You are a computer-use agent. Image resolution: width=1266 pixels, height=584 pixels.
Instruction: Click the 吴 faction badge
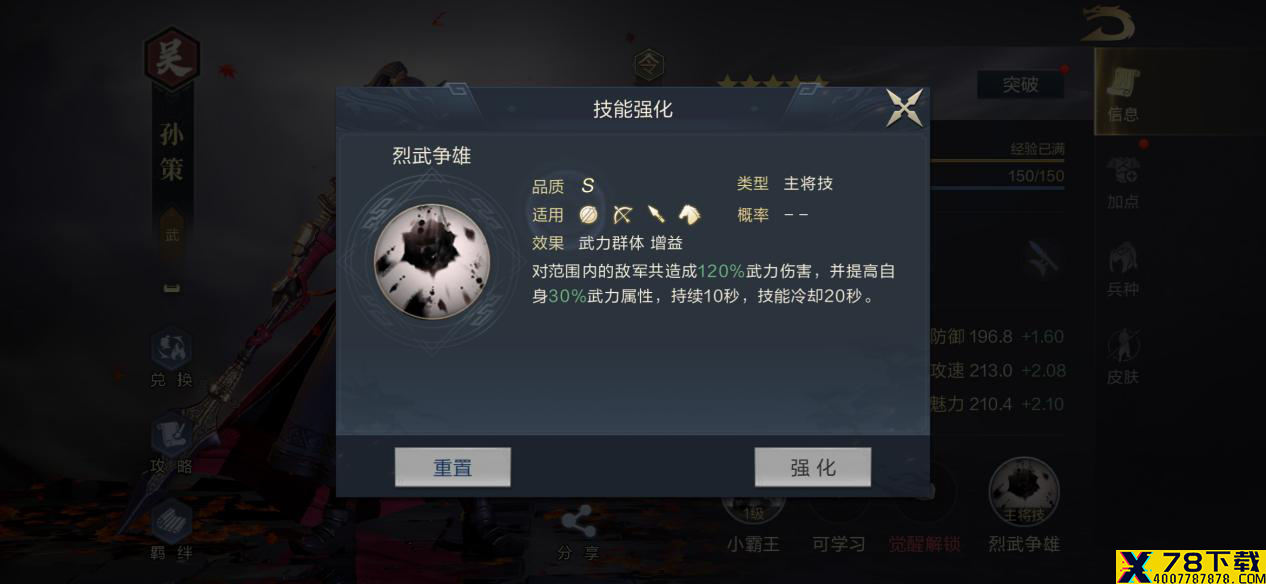point(172,60)
